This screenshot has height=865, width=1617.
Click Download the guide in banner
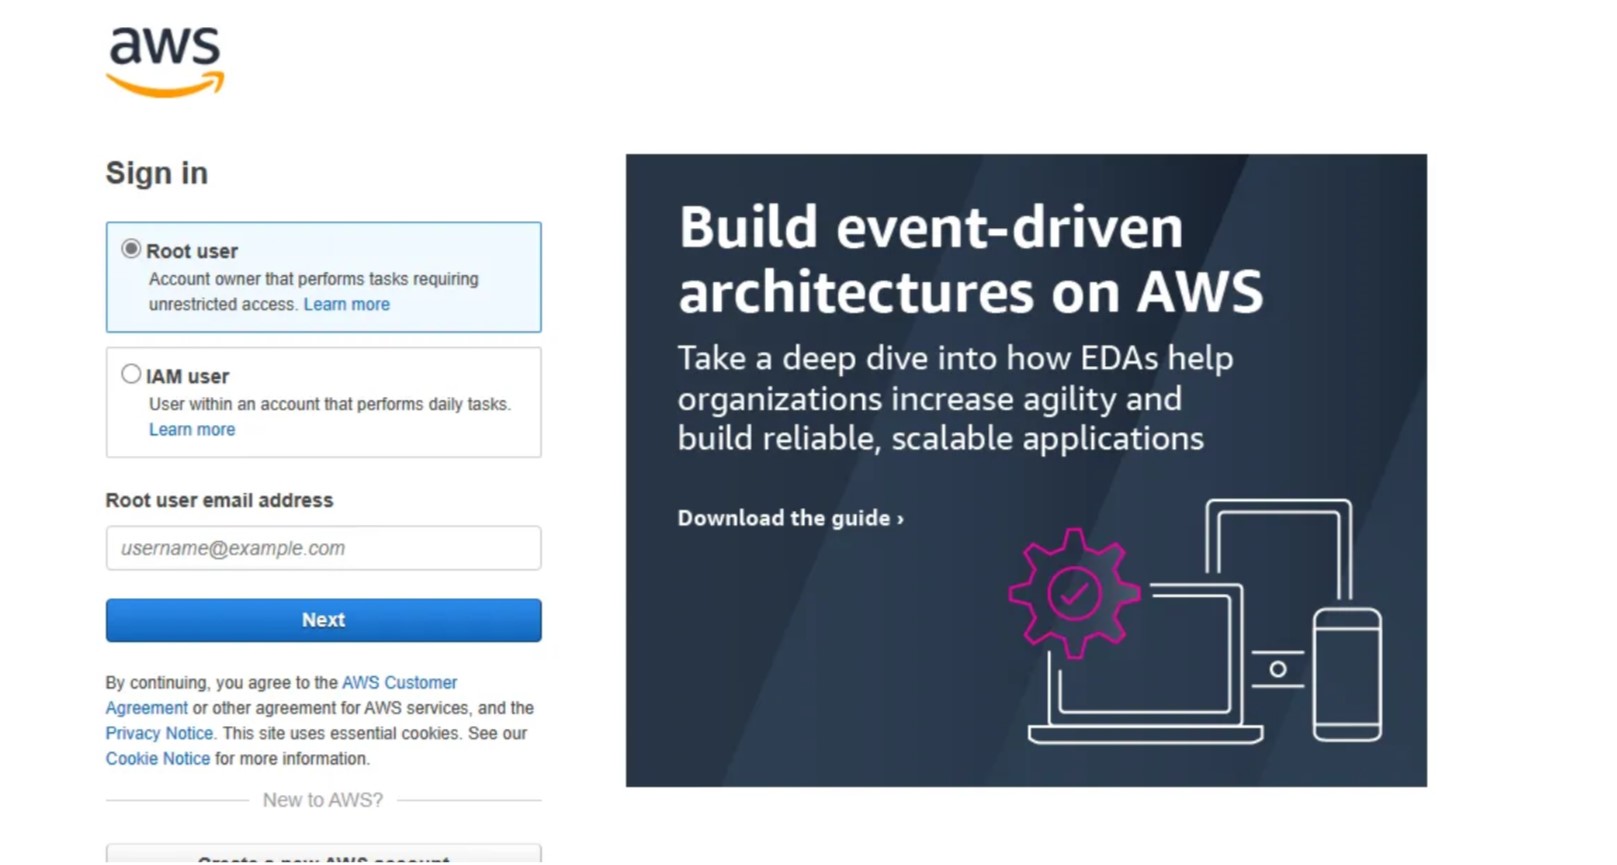tap(790, 518)
